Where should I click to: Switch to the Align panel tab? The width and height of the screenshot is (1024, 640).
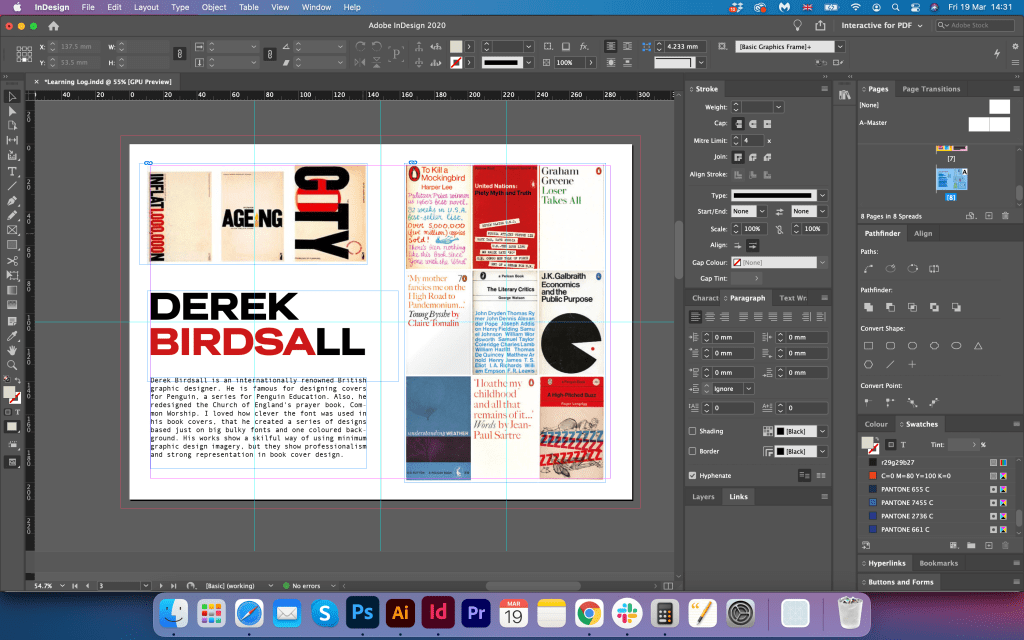pyautogui.click(x=923, y=233)
